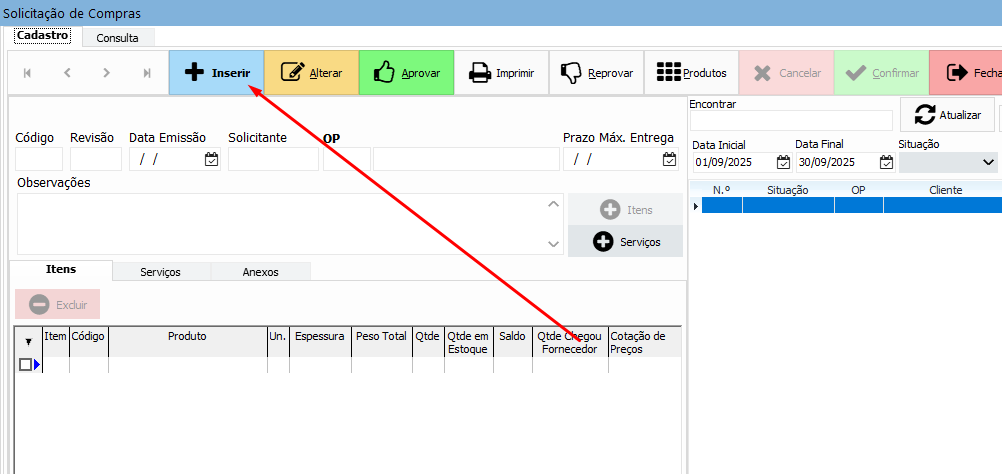
Task: Click the Encontrar search field
Action: [790, 120]
